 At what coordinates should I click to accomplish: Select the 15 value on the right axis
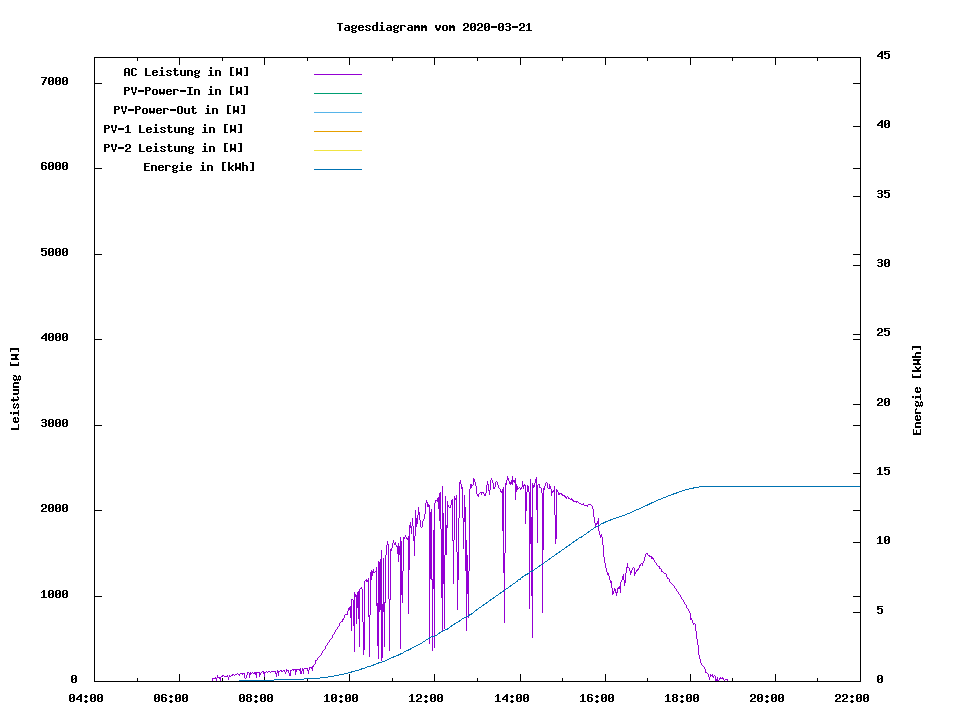coord(883,472)
